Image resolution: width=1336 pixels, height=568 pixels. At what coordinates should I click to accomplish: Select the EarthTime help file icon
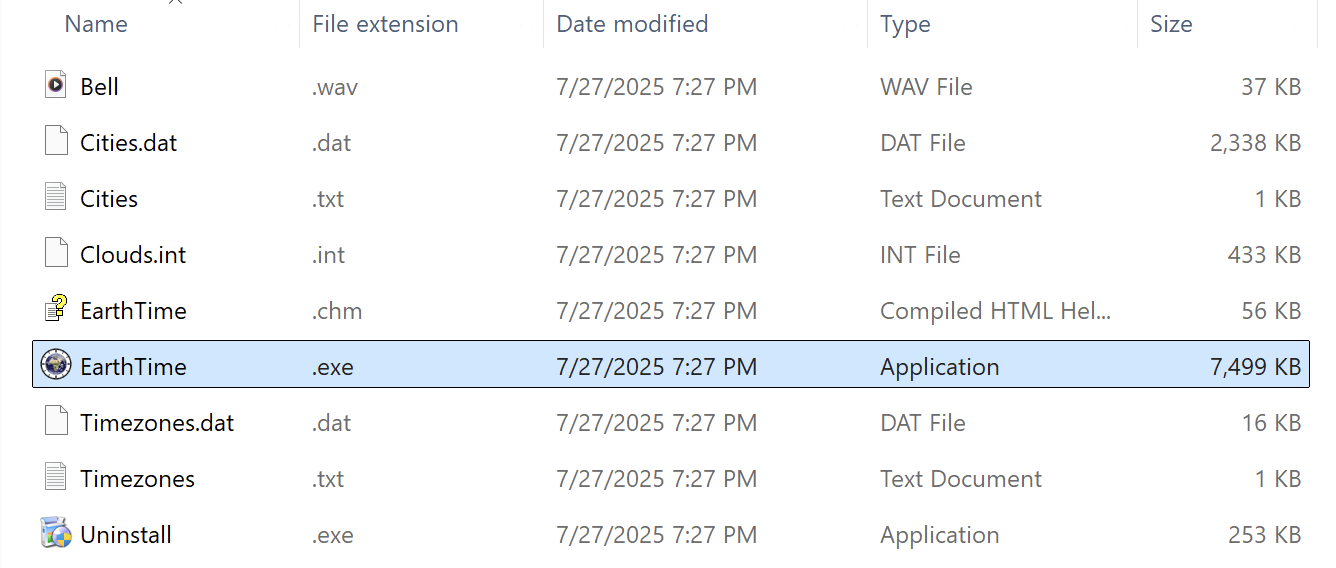(x=56, y=310)
